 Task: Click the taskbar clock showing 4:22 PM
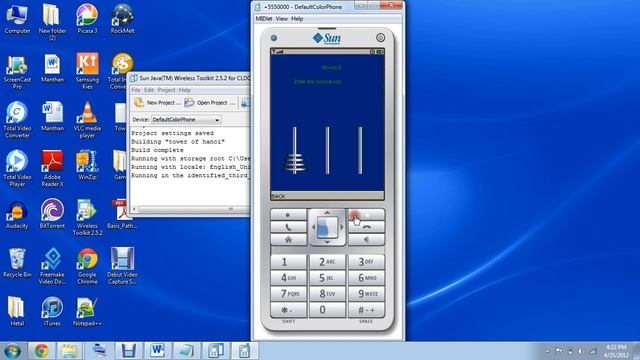pos(616,351)
